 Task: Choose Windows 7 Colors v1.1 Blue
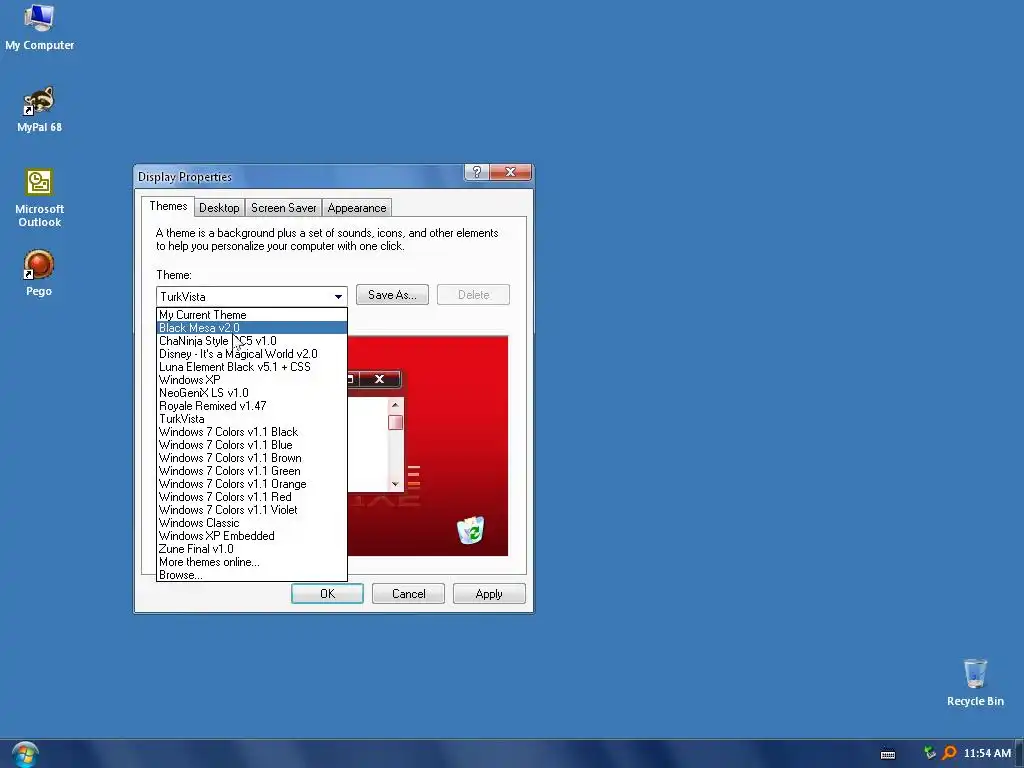[252, 445]
